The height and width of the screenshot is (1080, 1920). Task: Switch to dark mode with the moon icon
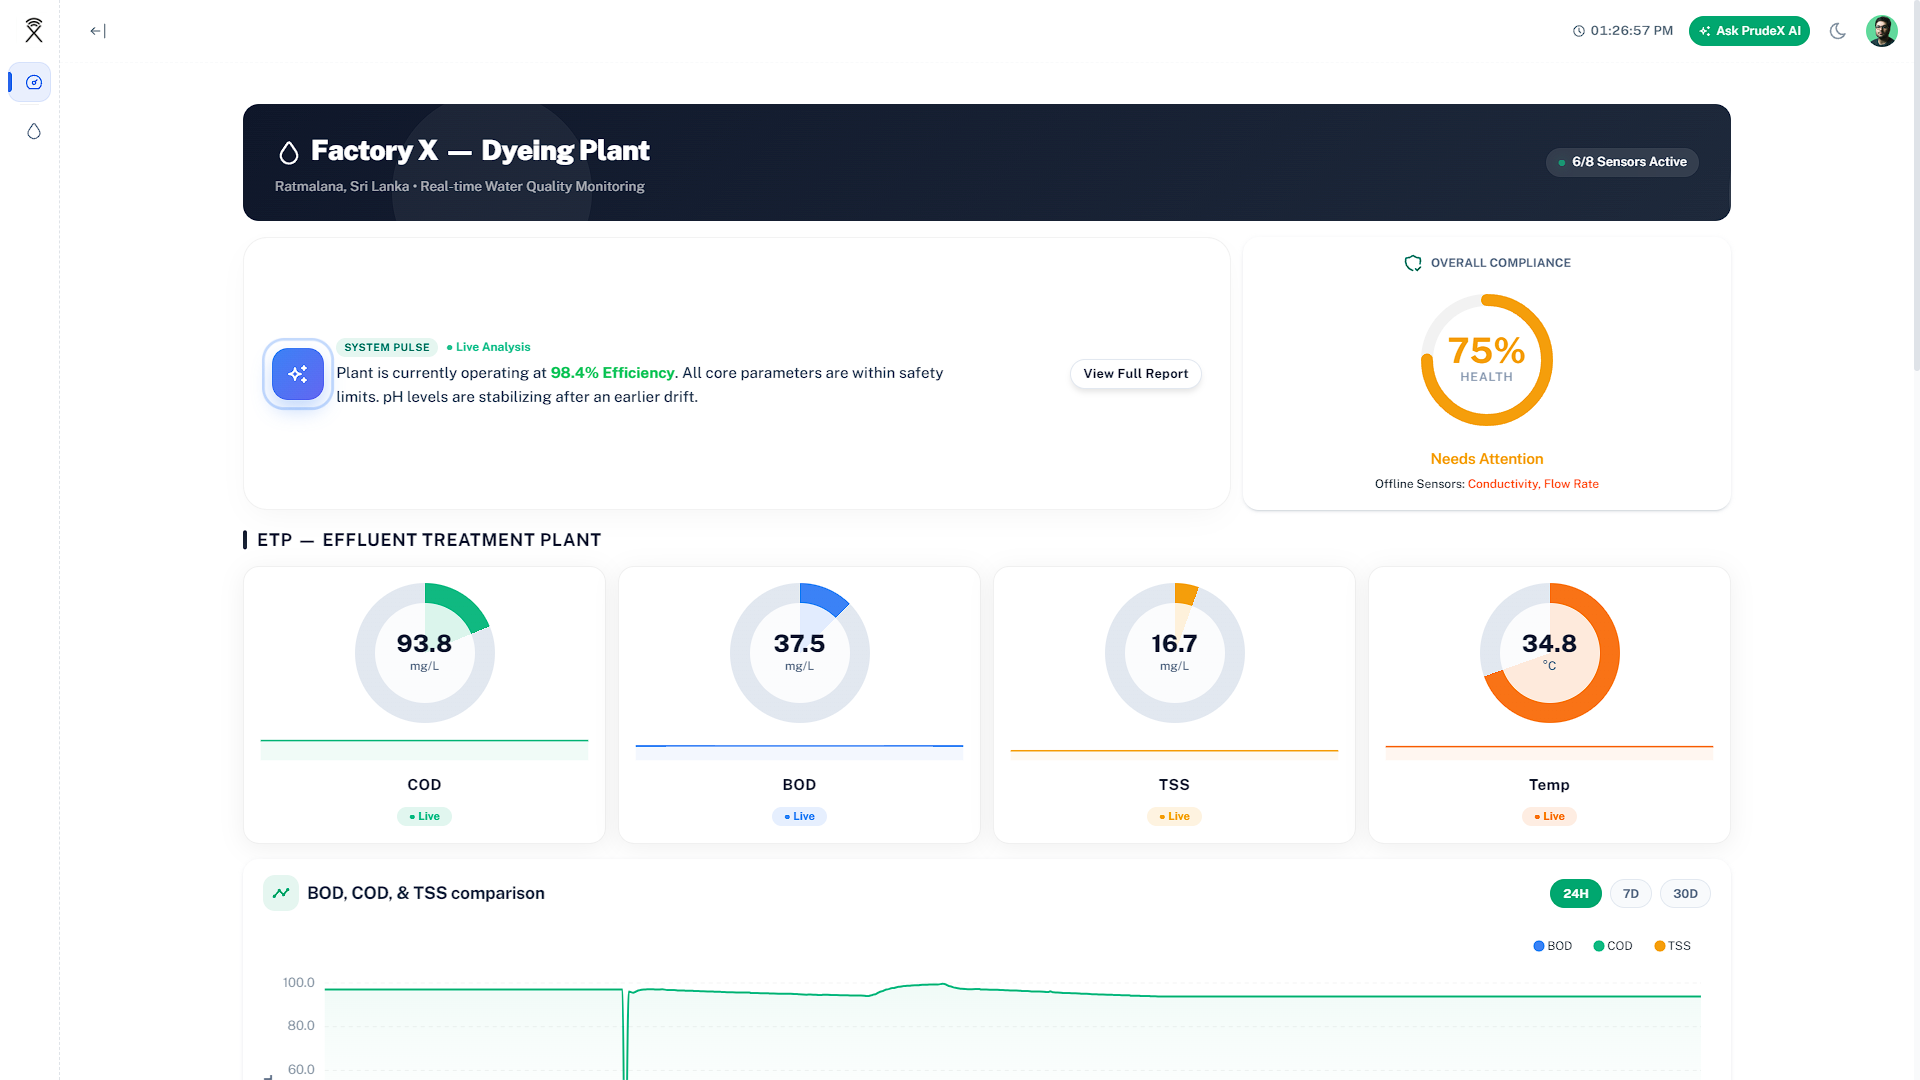click(x=1838, y=31)
